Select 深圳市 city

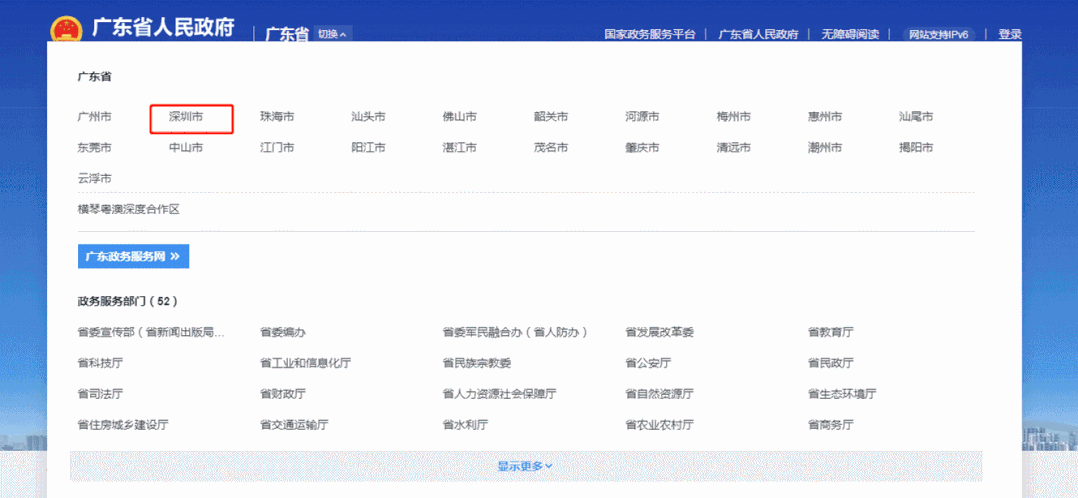(186, 117)
